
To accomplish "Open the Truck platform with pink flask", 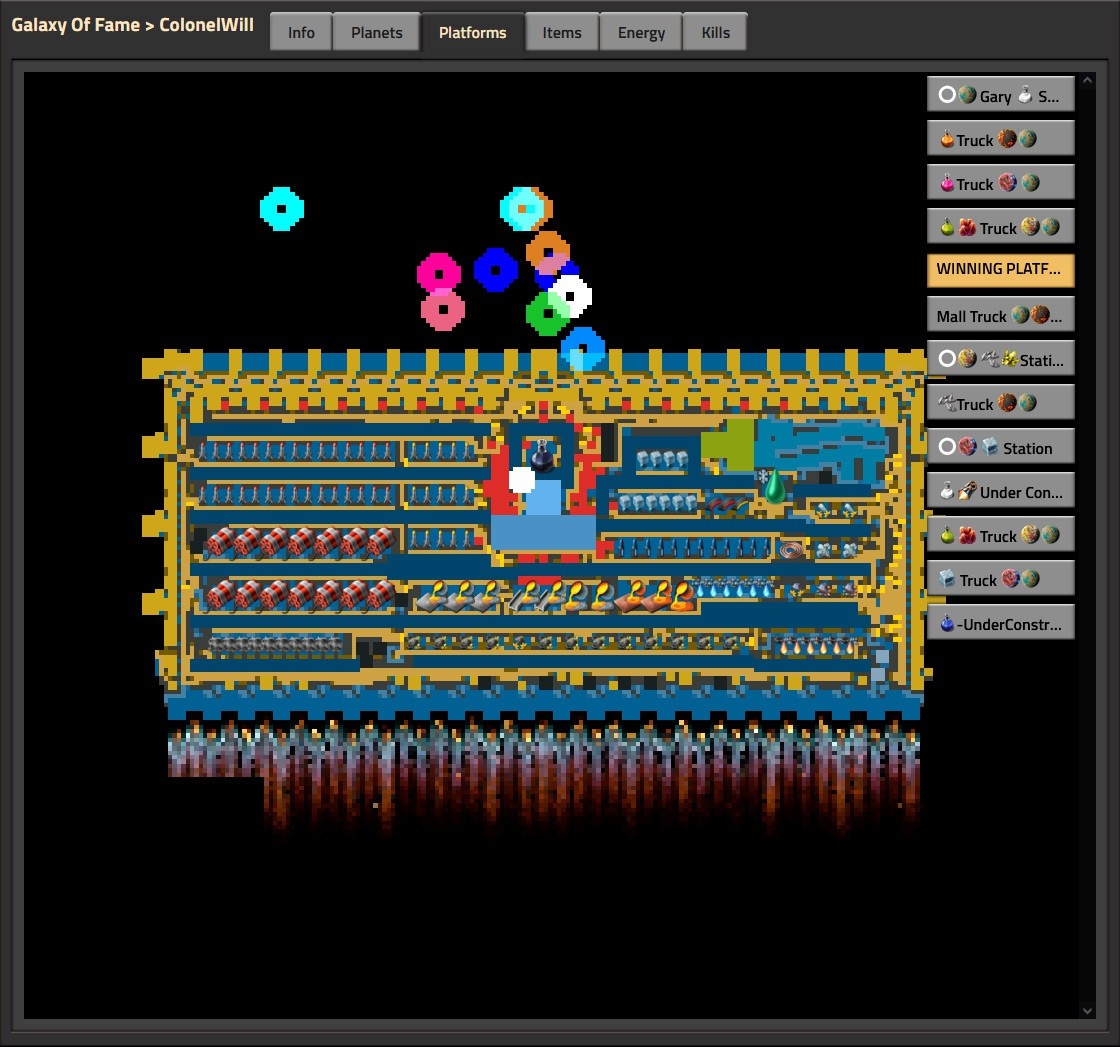I will coord(1000,183).
